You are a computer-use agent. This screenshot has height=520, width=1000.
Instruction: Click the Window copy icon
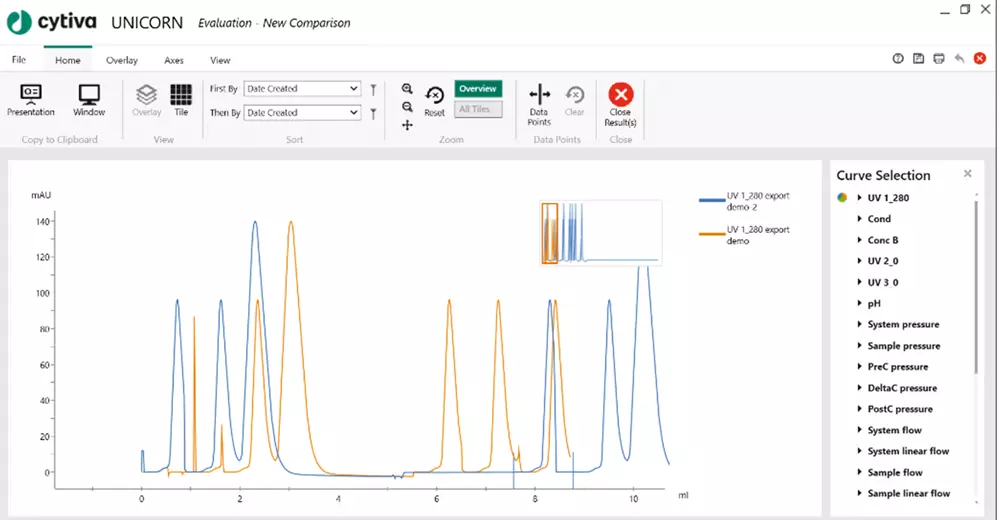[89, 96]
